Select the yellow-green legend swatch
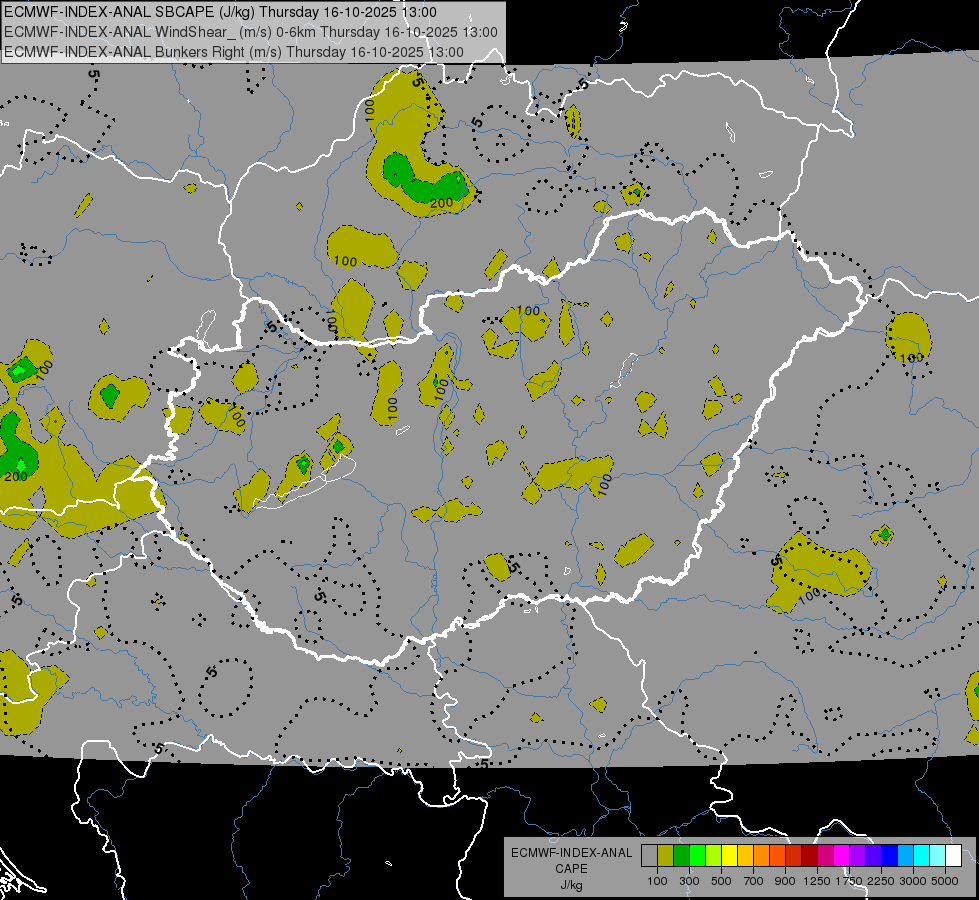The height and width of the screenshot is (900, 979). [x=714, y=855]
